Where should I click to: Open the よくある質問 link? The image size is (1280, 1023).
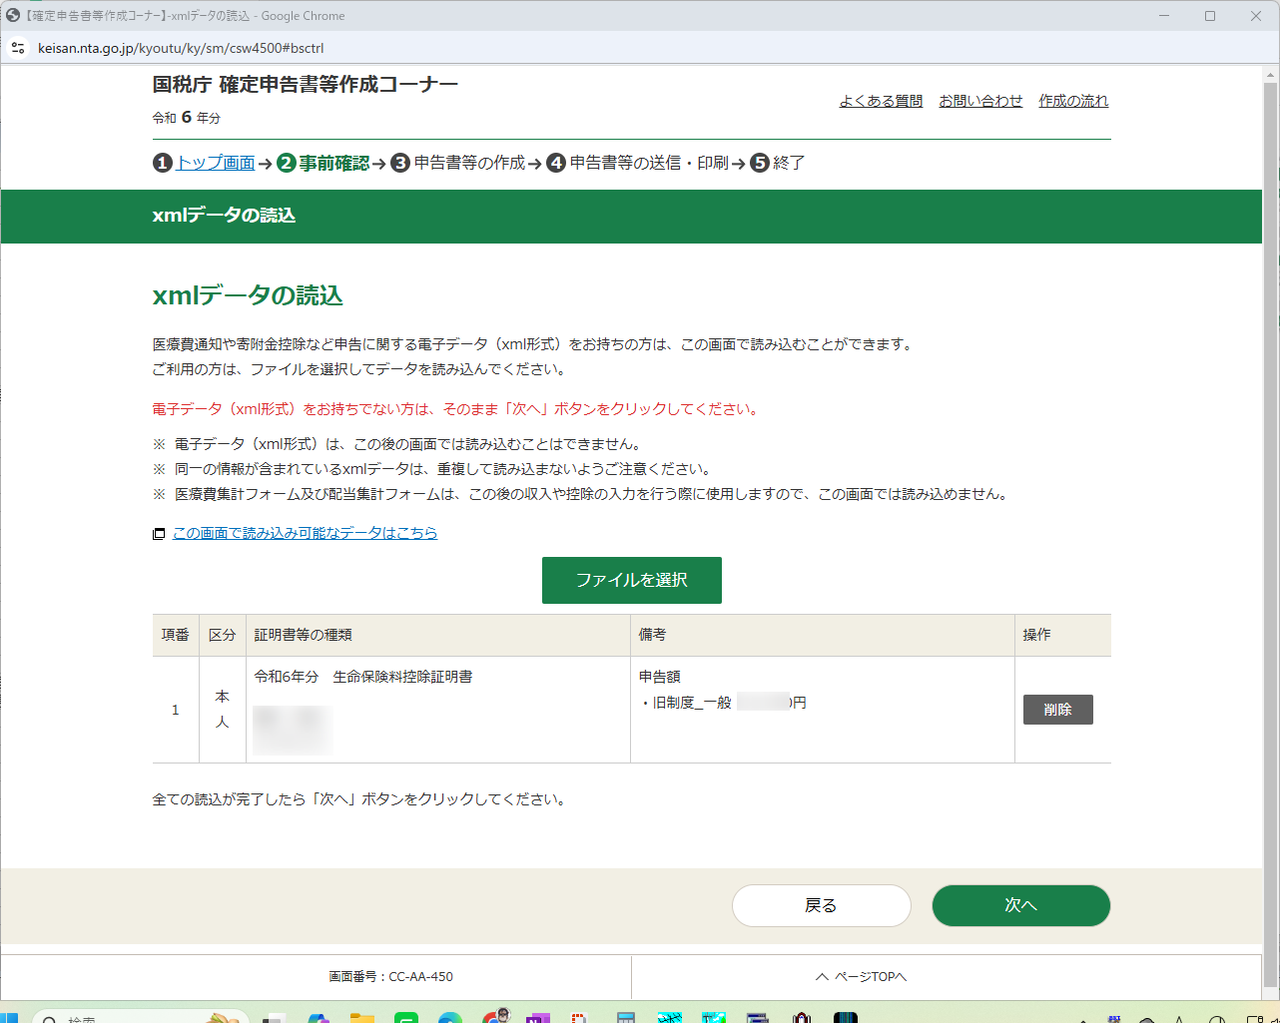point(881,101)
